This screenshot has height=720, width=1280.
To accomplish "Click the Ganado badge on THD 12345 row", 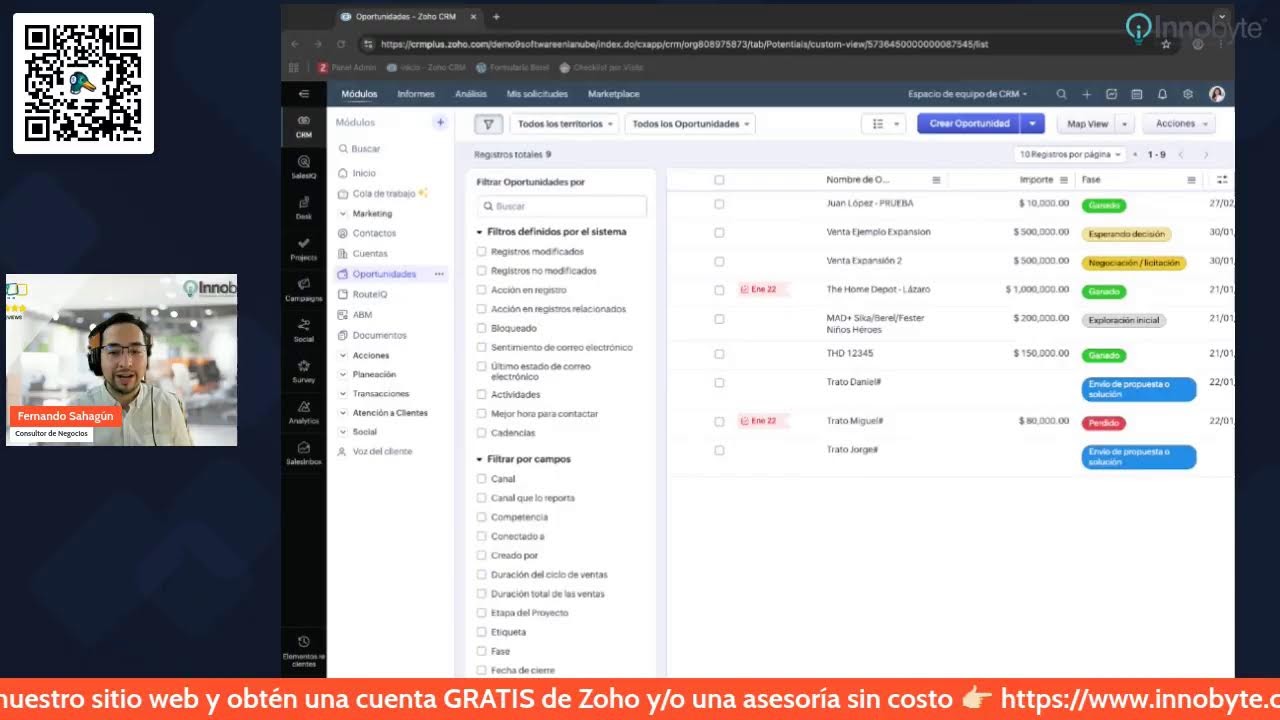I will coord(1104,355).
